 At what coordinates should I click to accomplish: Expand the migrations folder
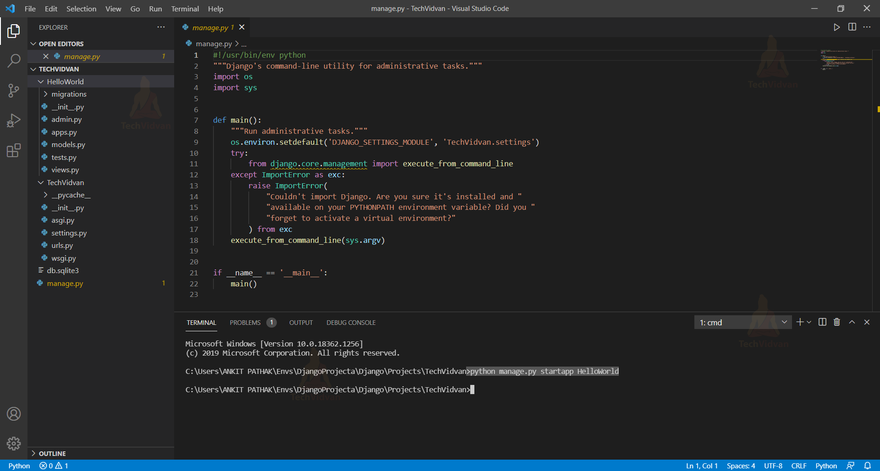point(68,94)
